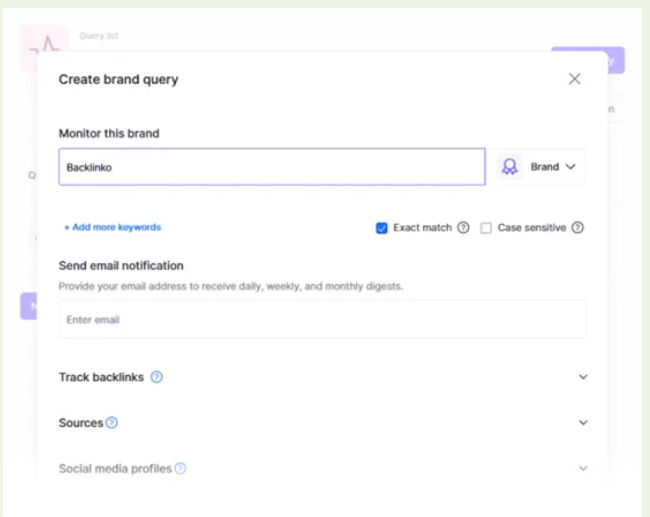Open the Brand type dropdown
The image size is (650, 517).
pos(552,167)
